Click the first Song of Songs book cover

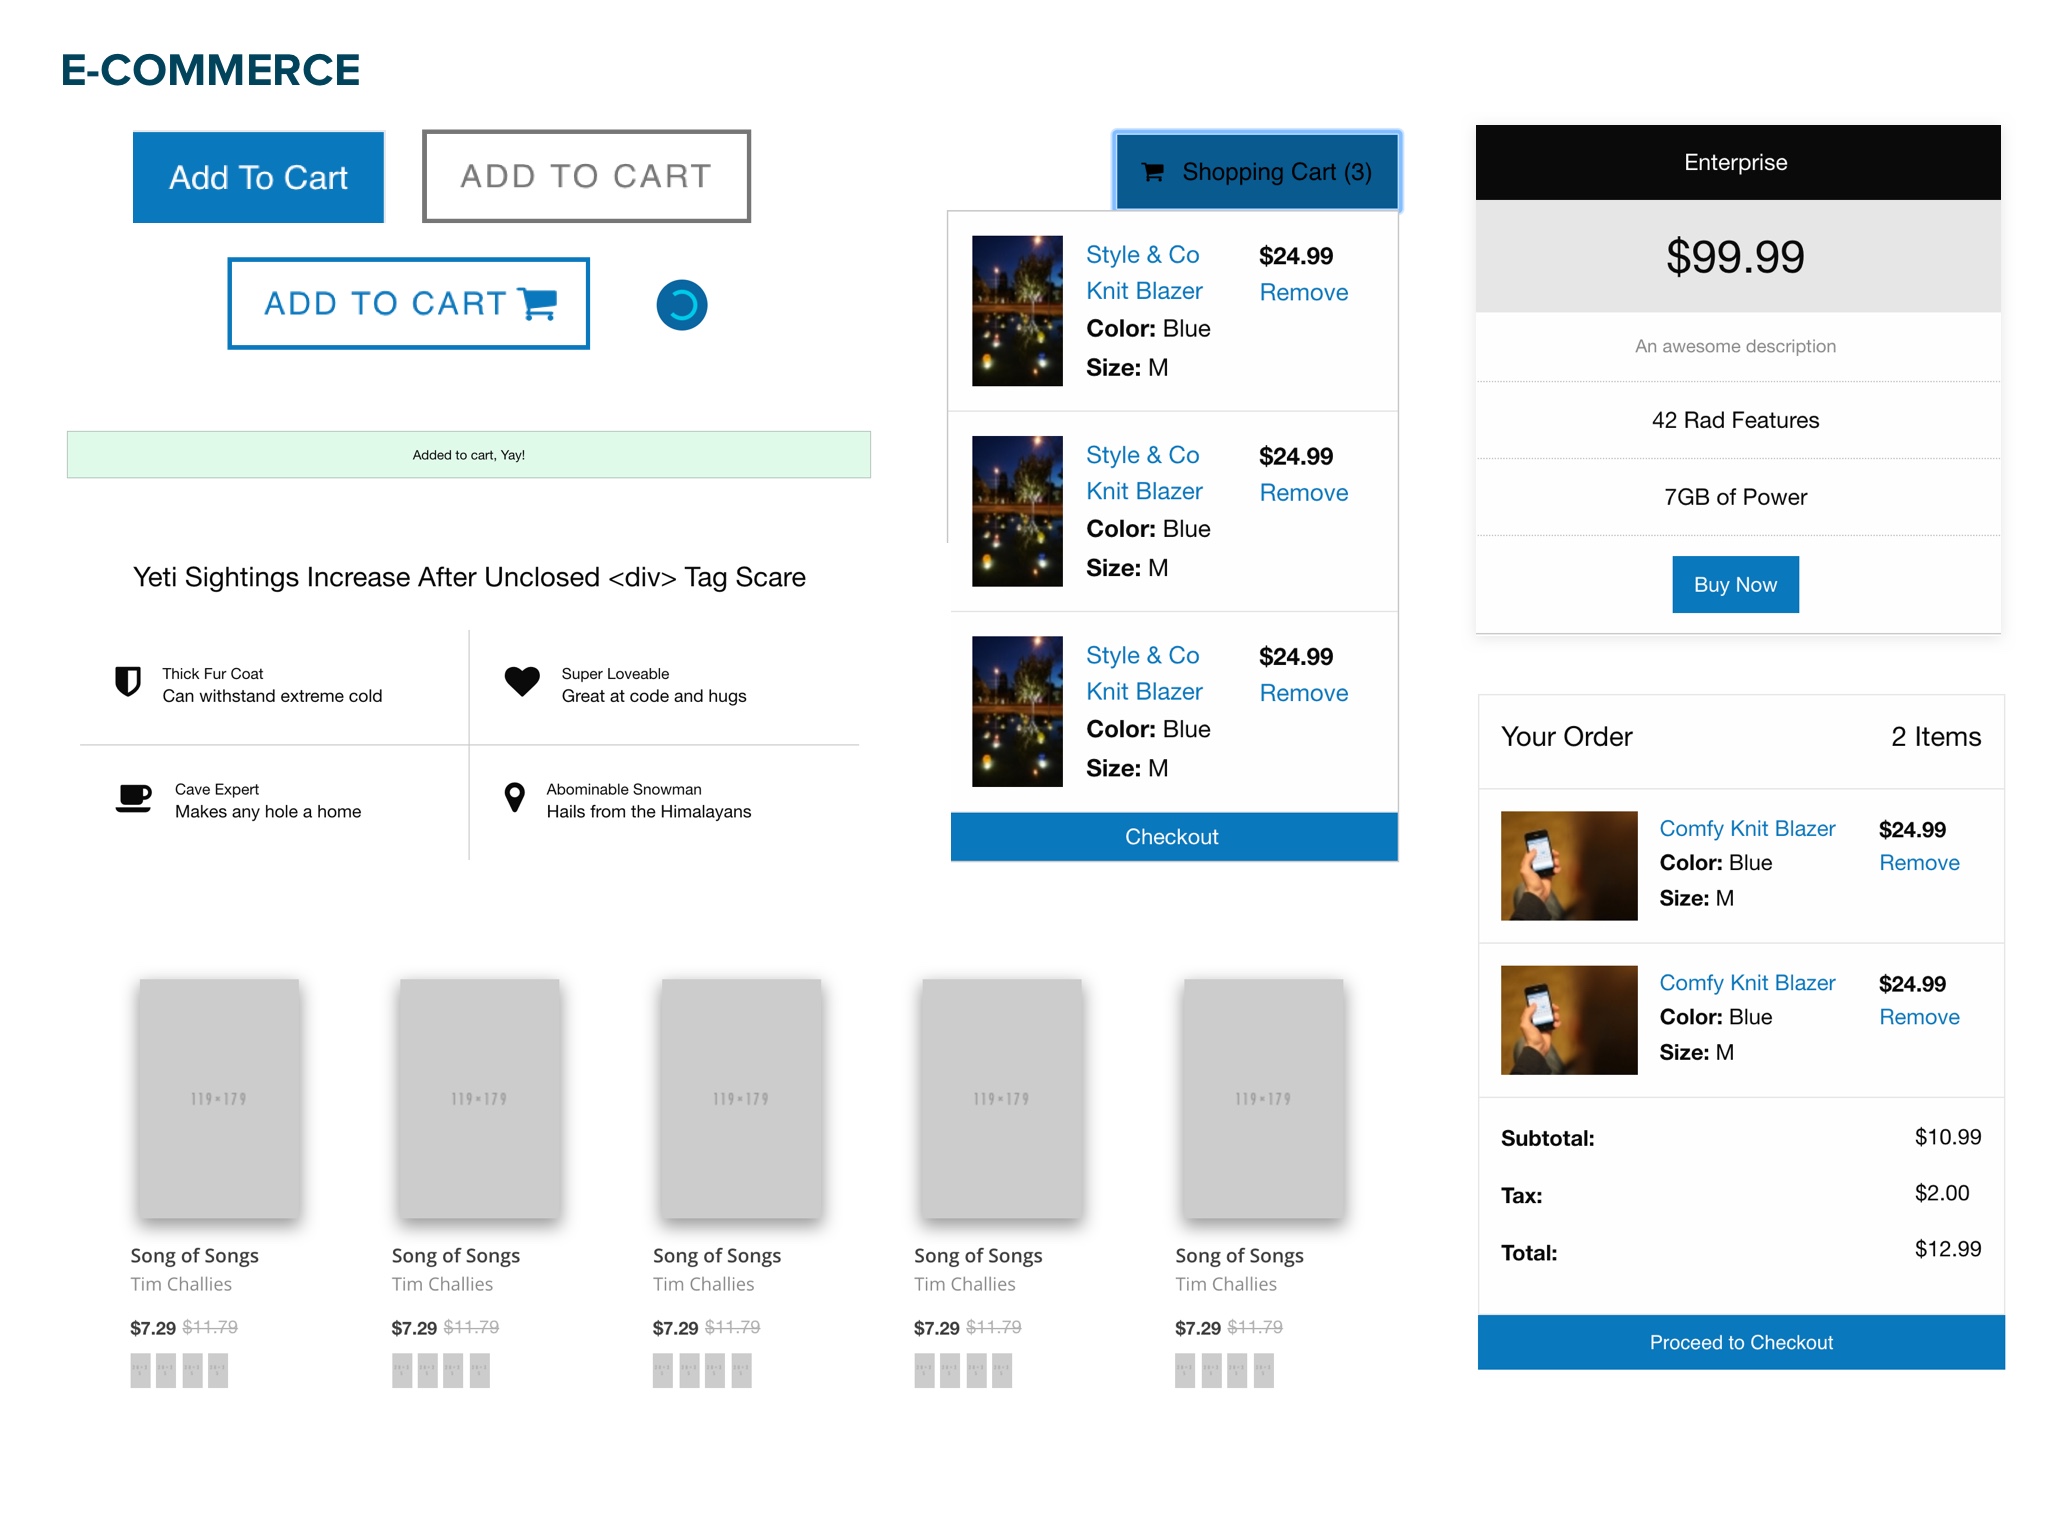click(219, 1098)
